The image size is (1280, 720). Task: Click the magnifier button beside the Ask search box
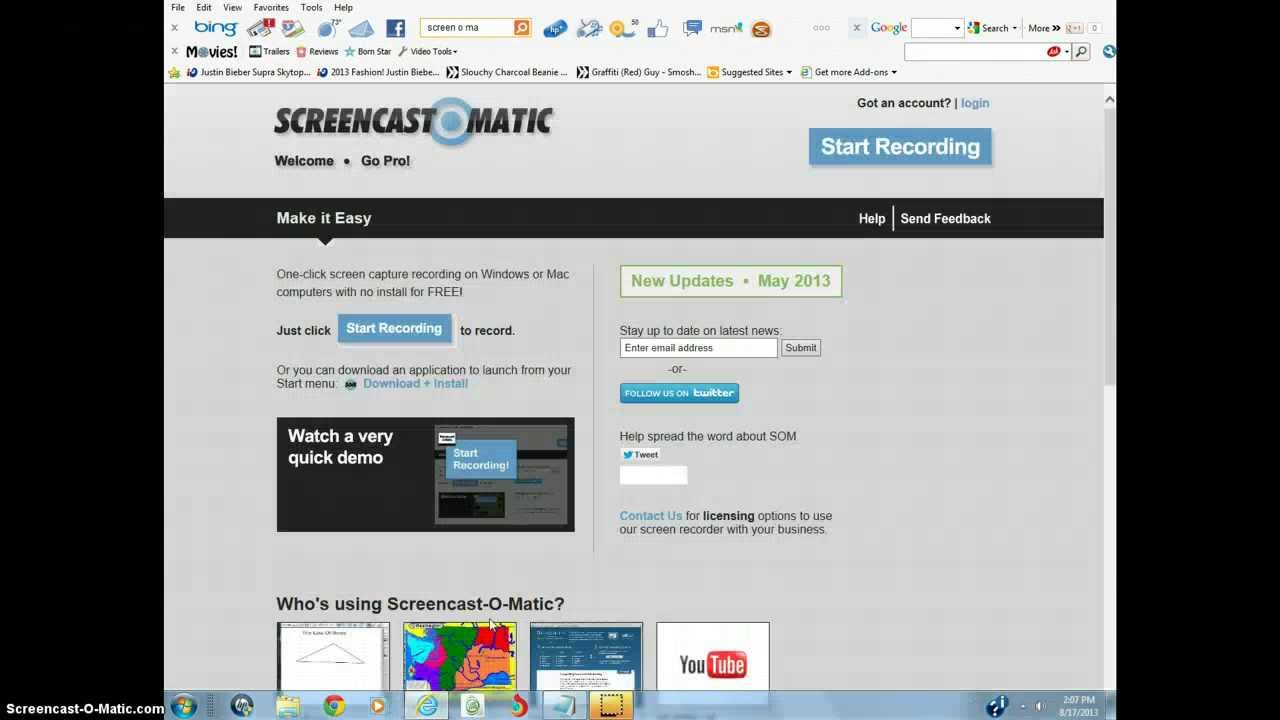(x=1081, y=51)
